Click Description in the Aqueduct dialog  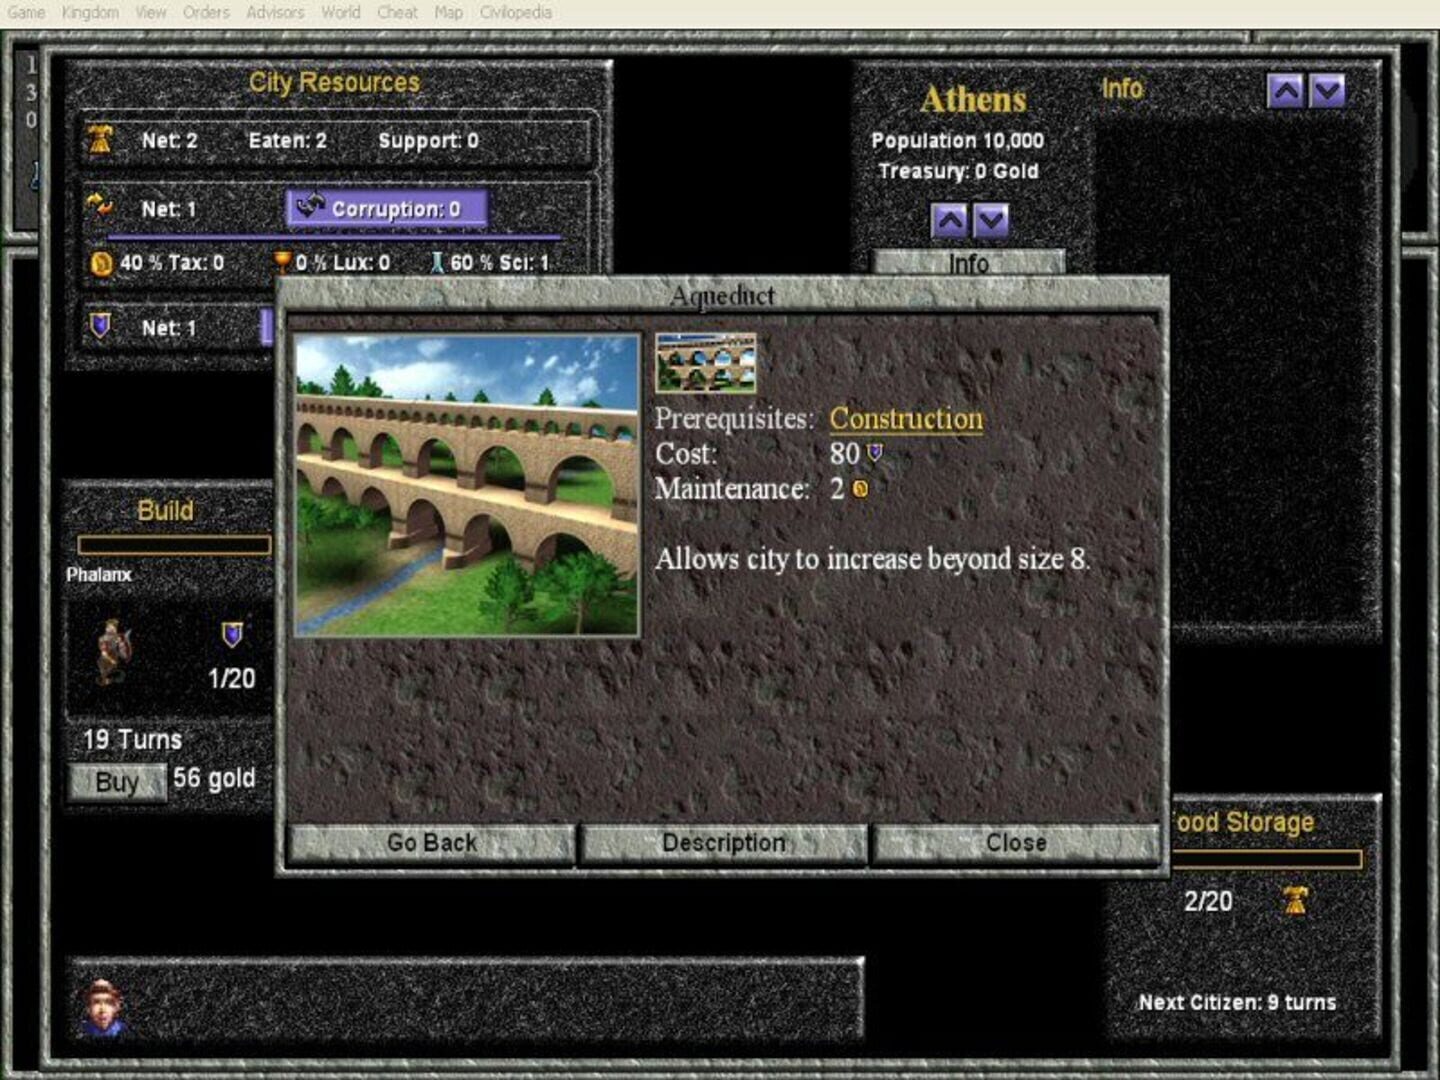coord(724,843)
